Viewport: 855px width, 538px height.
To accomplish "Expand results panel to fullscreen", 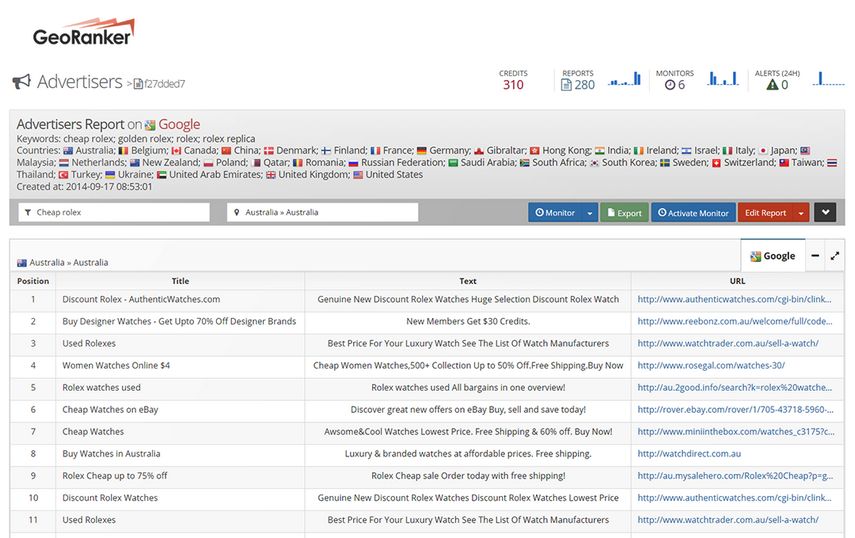I will point(835,256).
